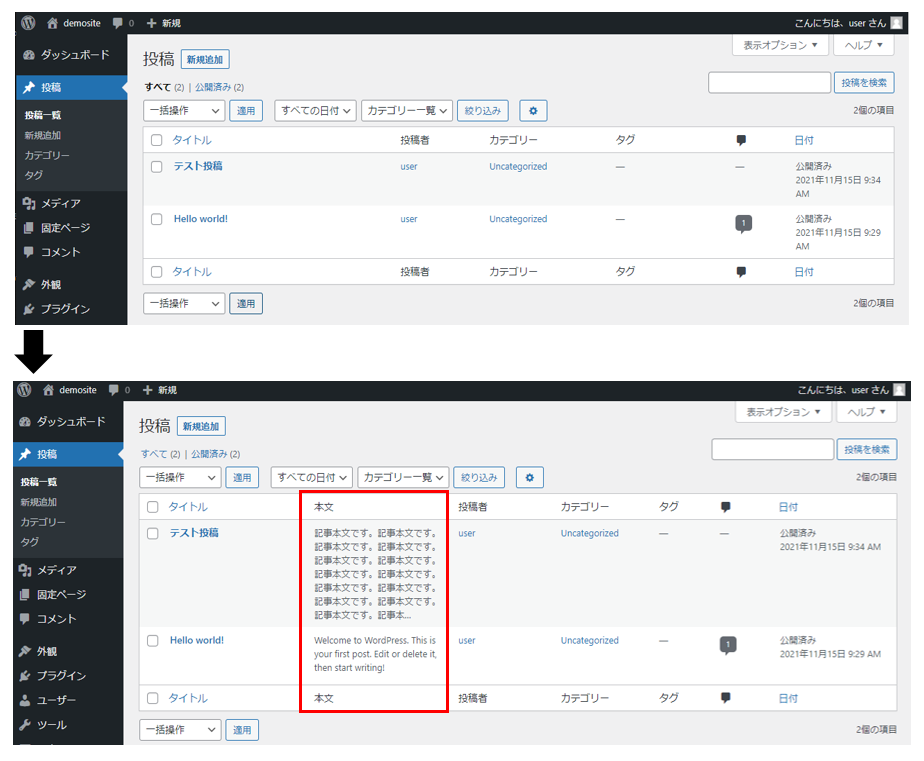This screenshot has height=761, width=924.
Task: Click the user avatar in the lower admin bar
Action: (899, 389)
